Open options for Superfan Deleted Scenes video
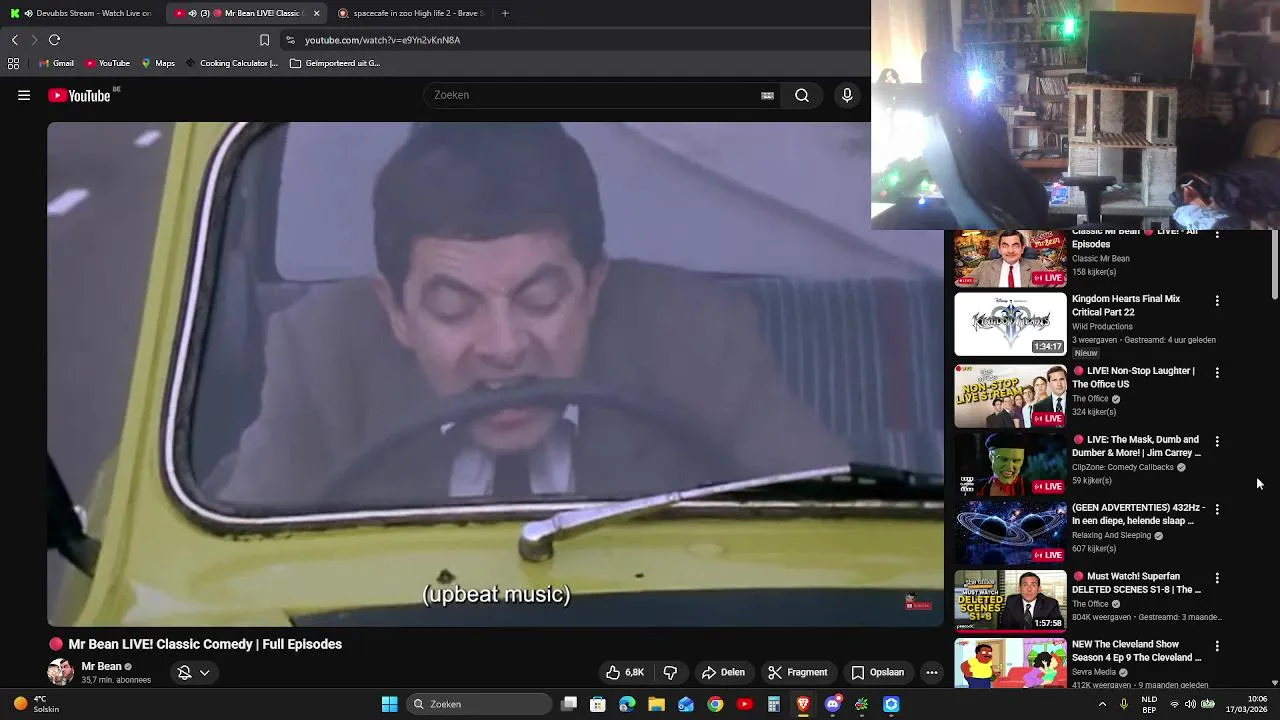 1217,579
